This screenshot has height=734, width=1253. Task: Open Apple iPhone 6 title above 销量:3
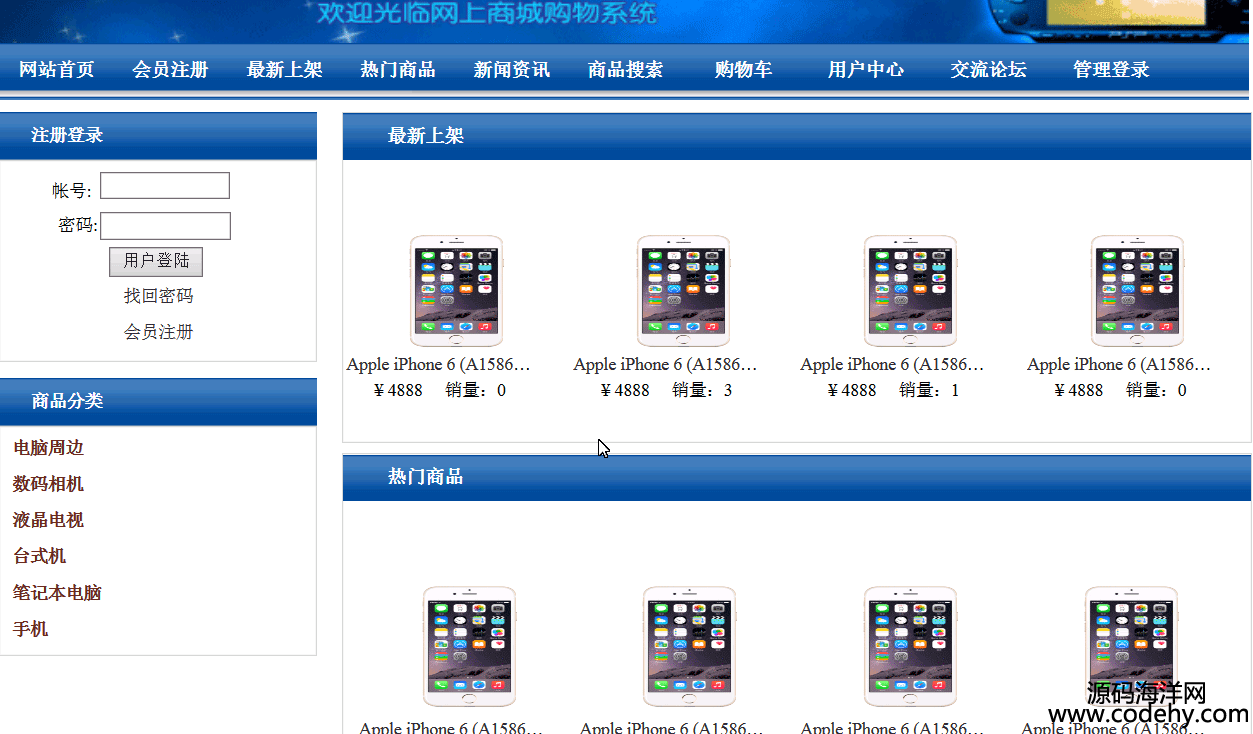pos(666,364)
